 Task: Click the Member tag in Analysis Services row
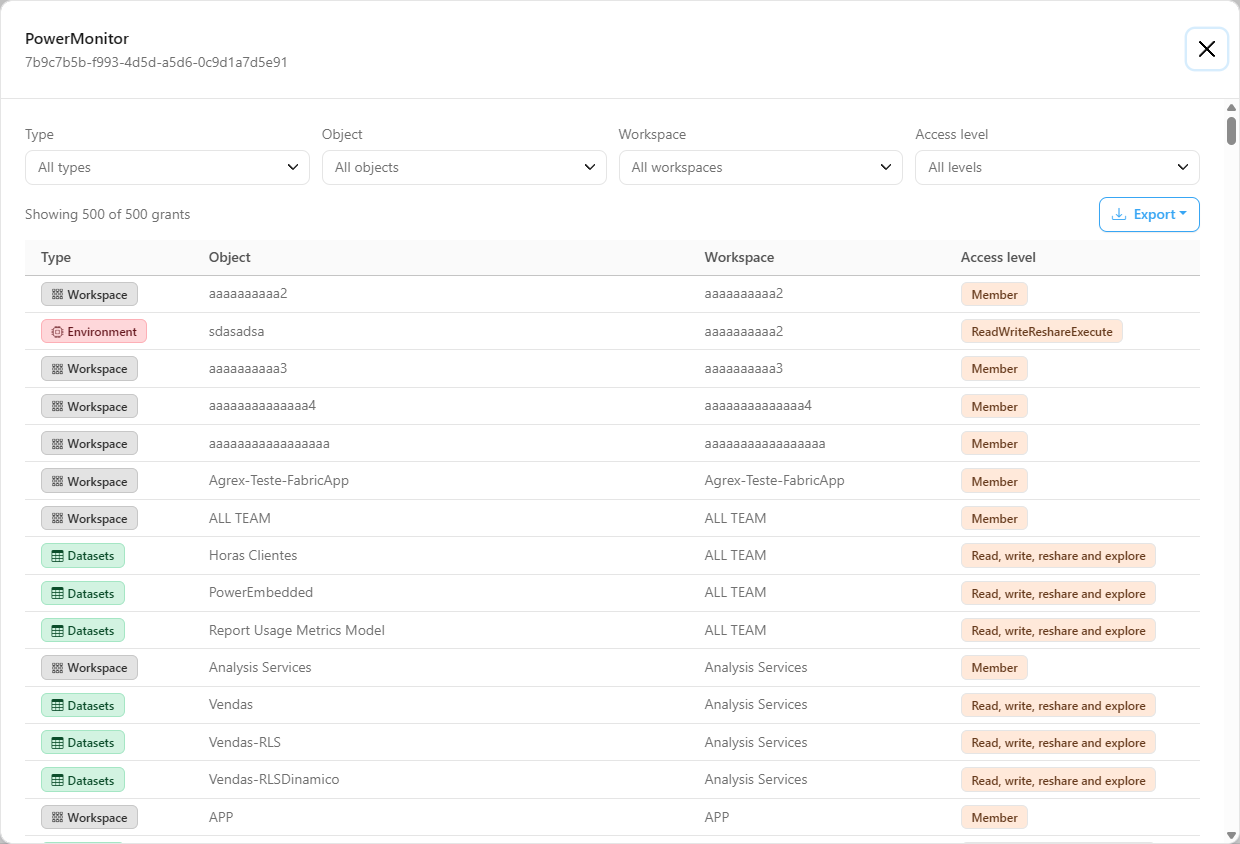click(x=994, y=667)
